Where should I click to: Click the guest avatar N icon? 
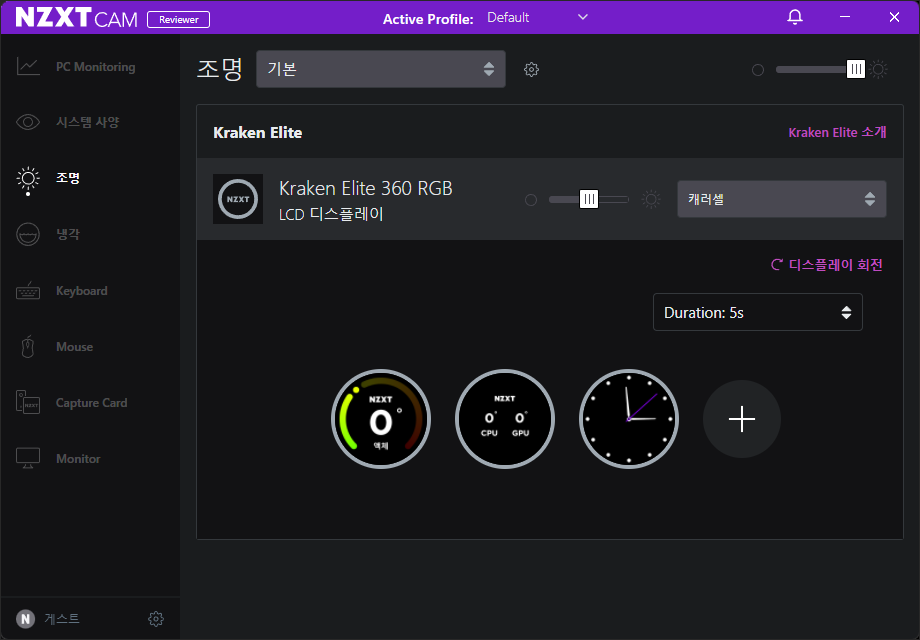point(25,618)
